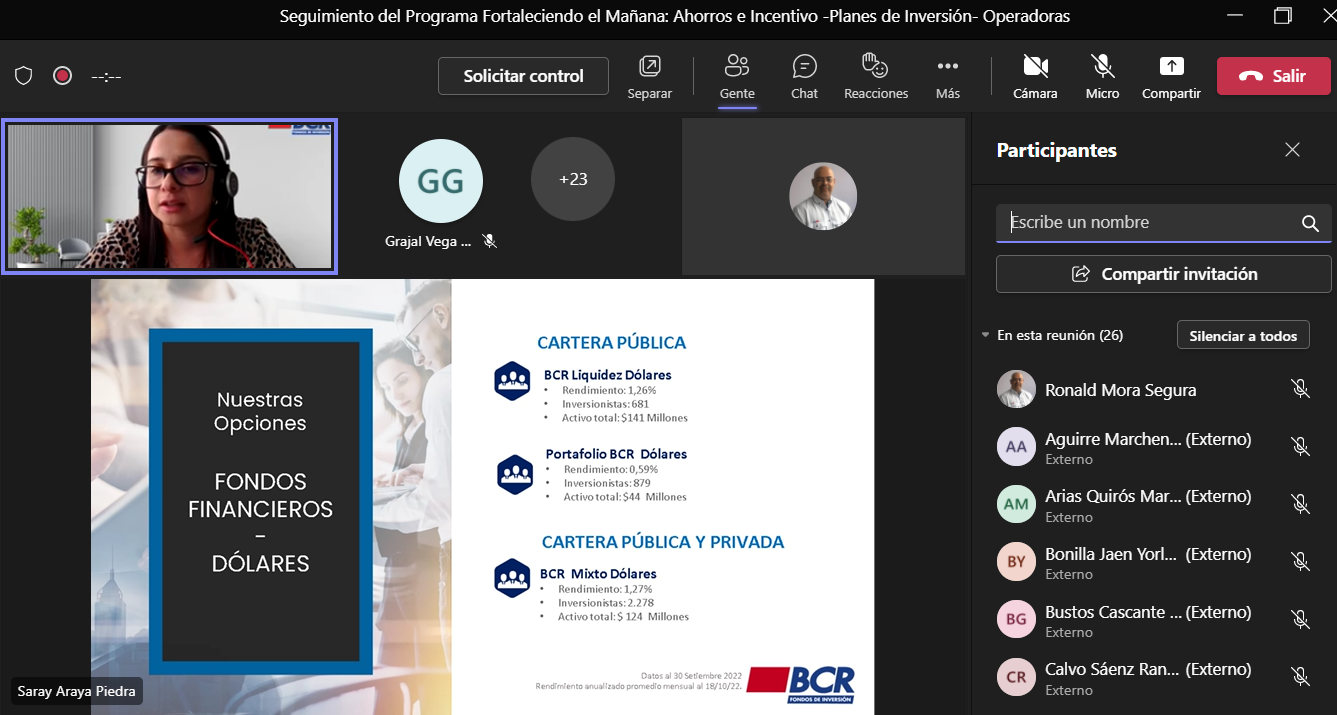Click the CARTERA PÚBLICA heading on slide

click(611, 343)
